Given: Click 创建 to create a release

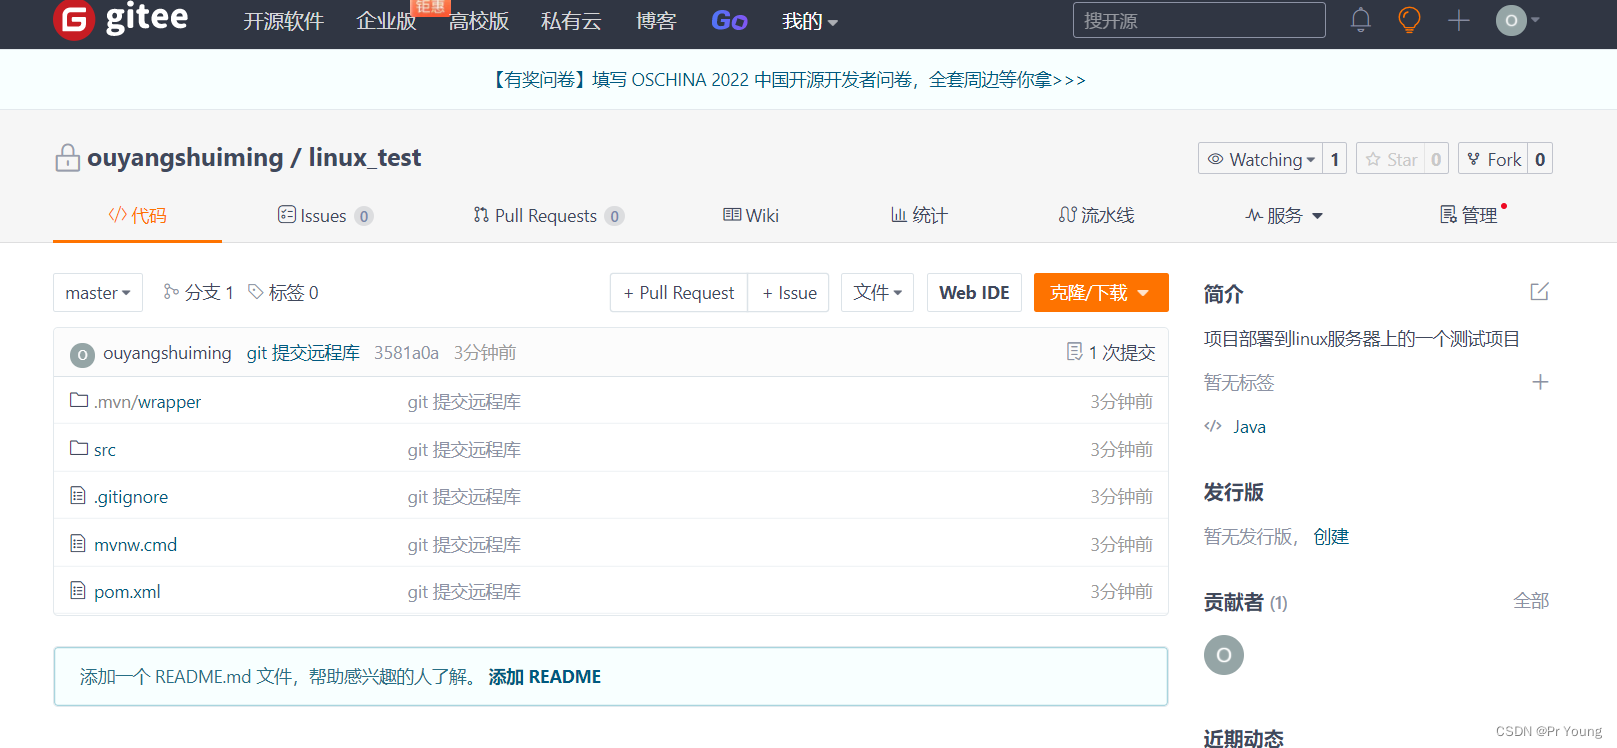Looking at the screenshot, I should (1331, 537).
